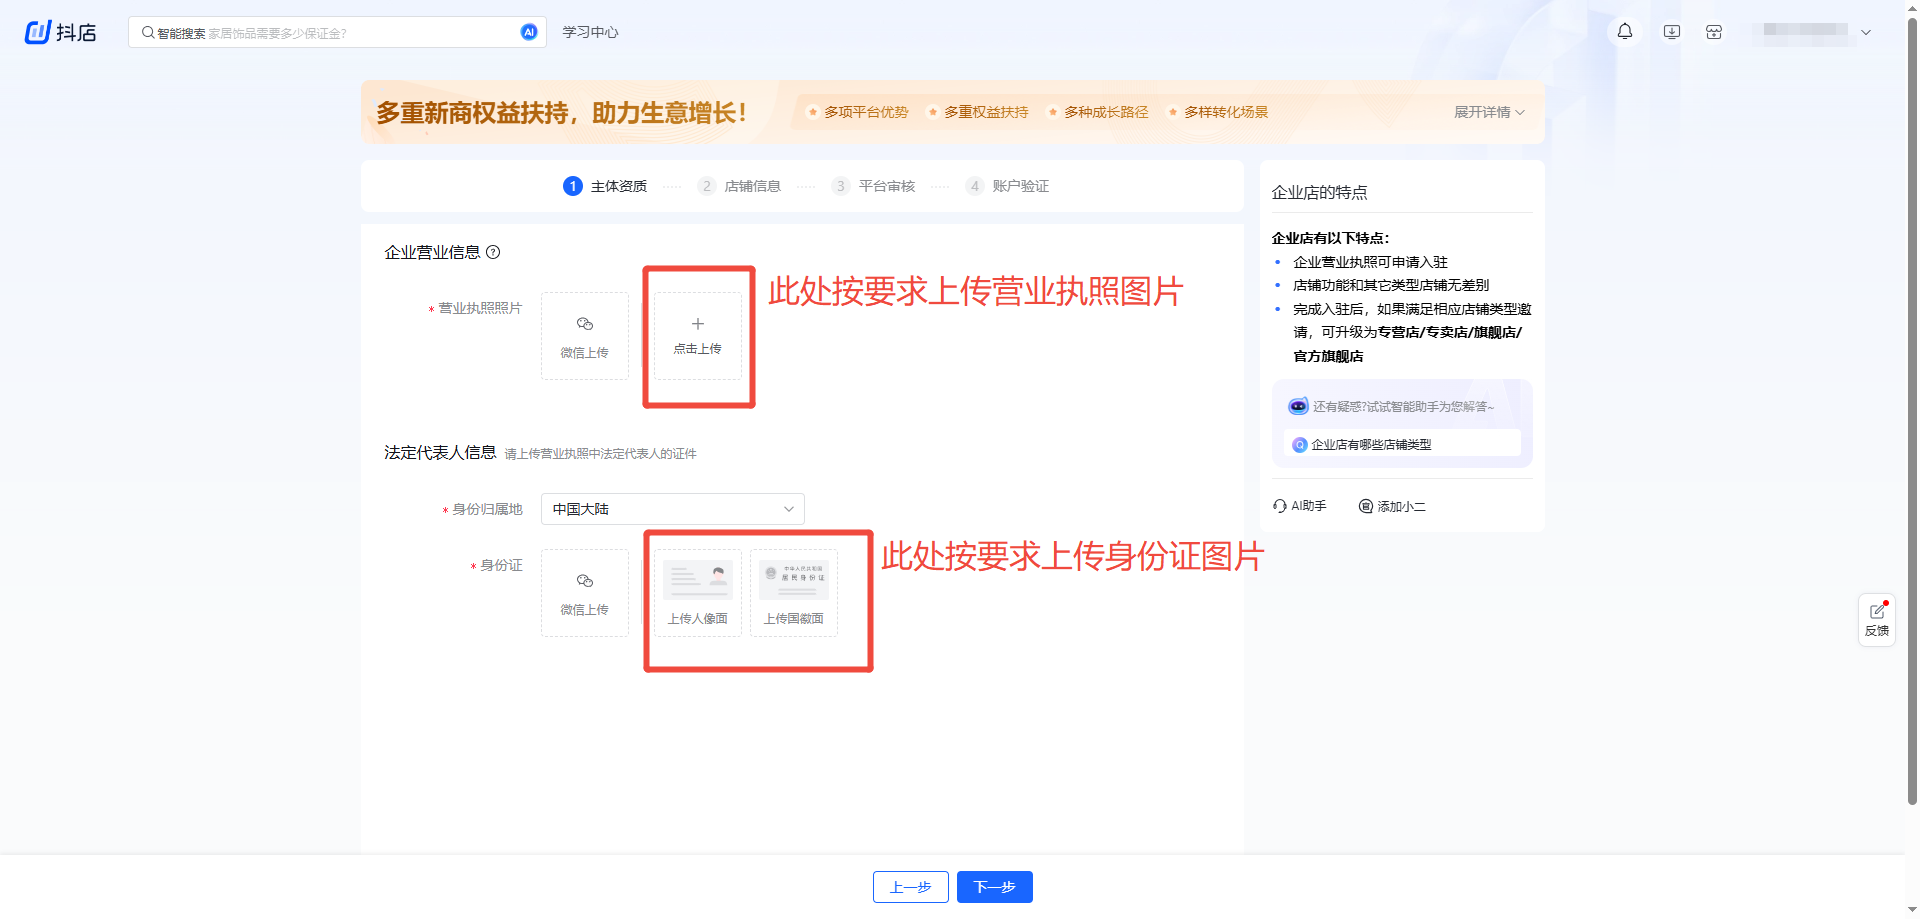Image resolution: width=1920 pixels, height=919 pixels.
Task: Click 上传人像面 ID thumbnail
Action: pos(697,593)
